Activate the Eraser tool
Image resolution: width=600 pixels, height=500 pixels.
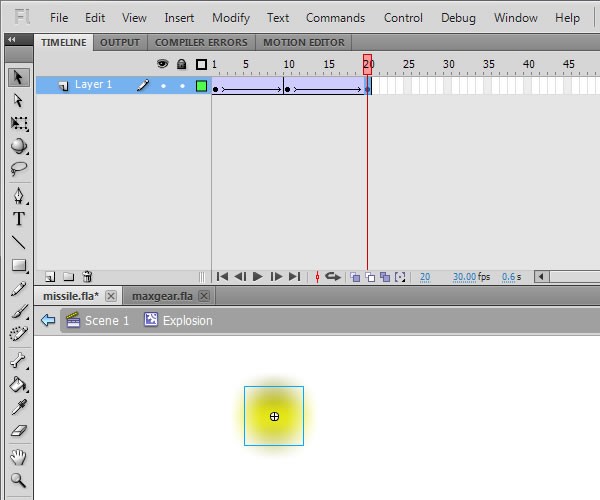pyautogui.click(x=18, y=431)
